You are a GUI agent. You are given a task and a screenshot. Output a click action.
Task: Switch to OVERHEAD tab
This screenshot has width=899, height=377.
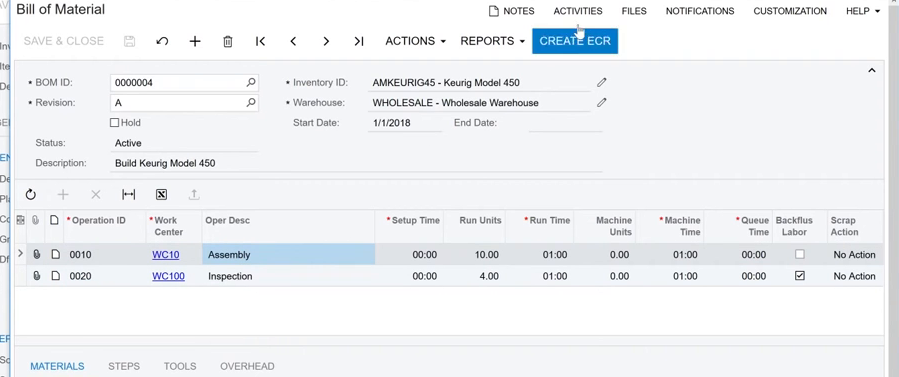[x=247, y=366]
